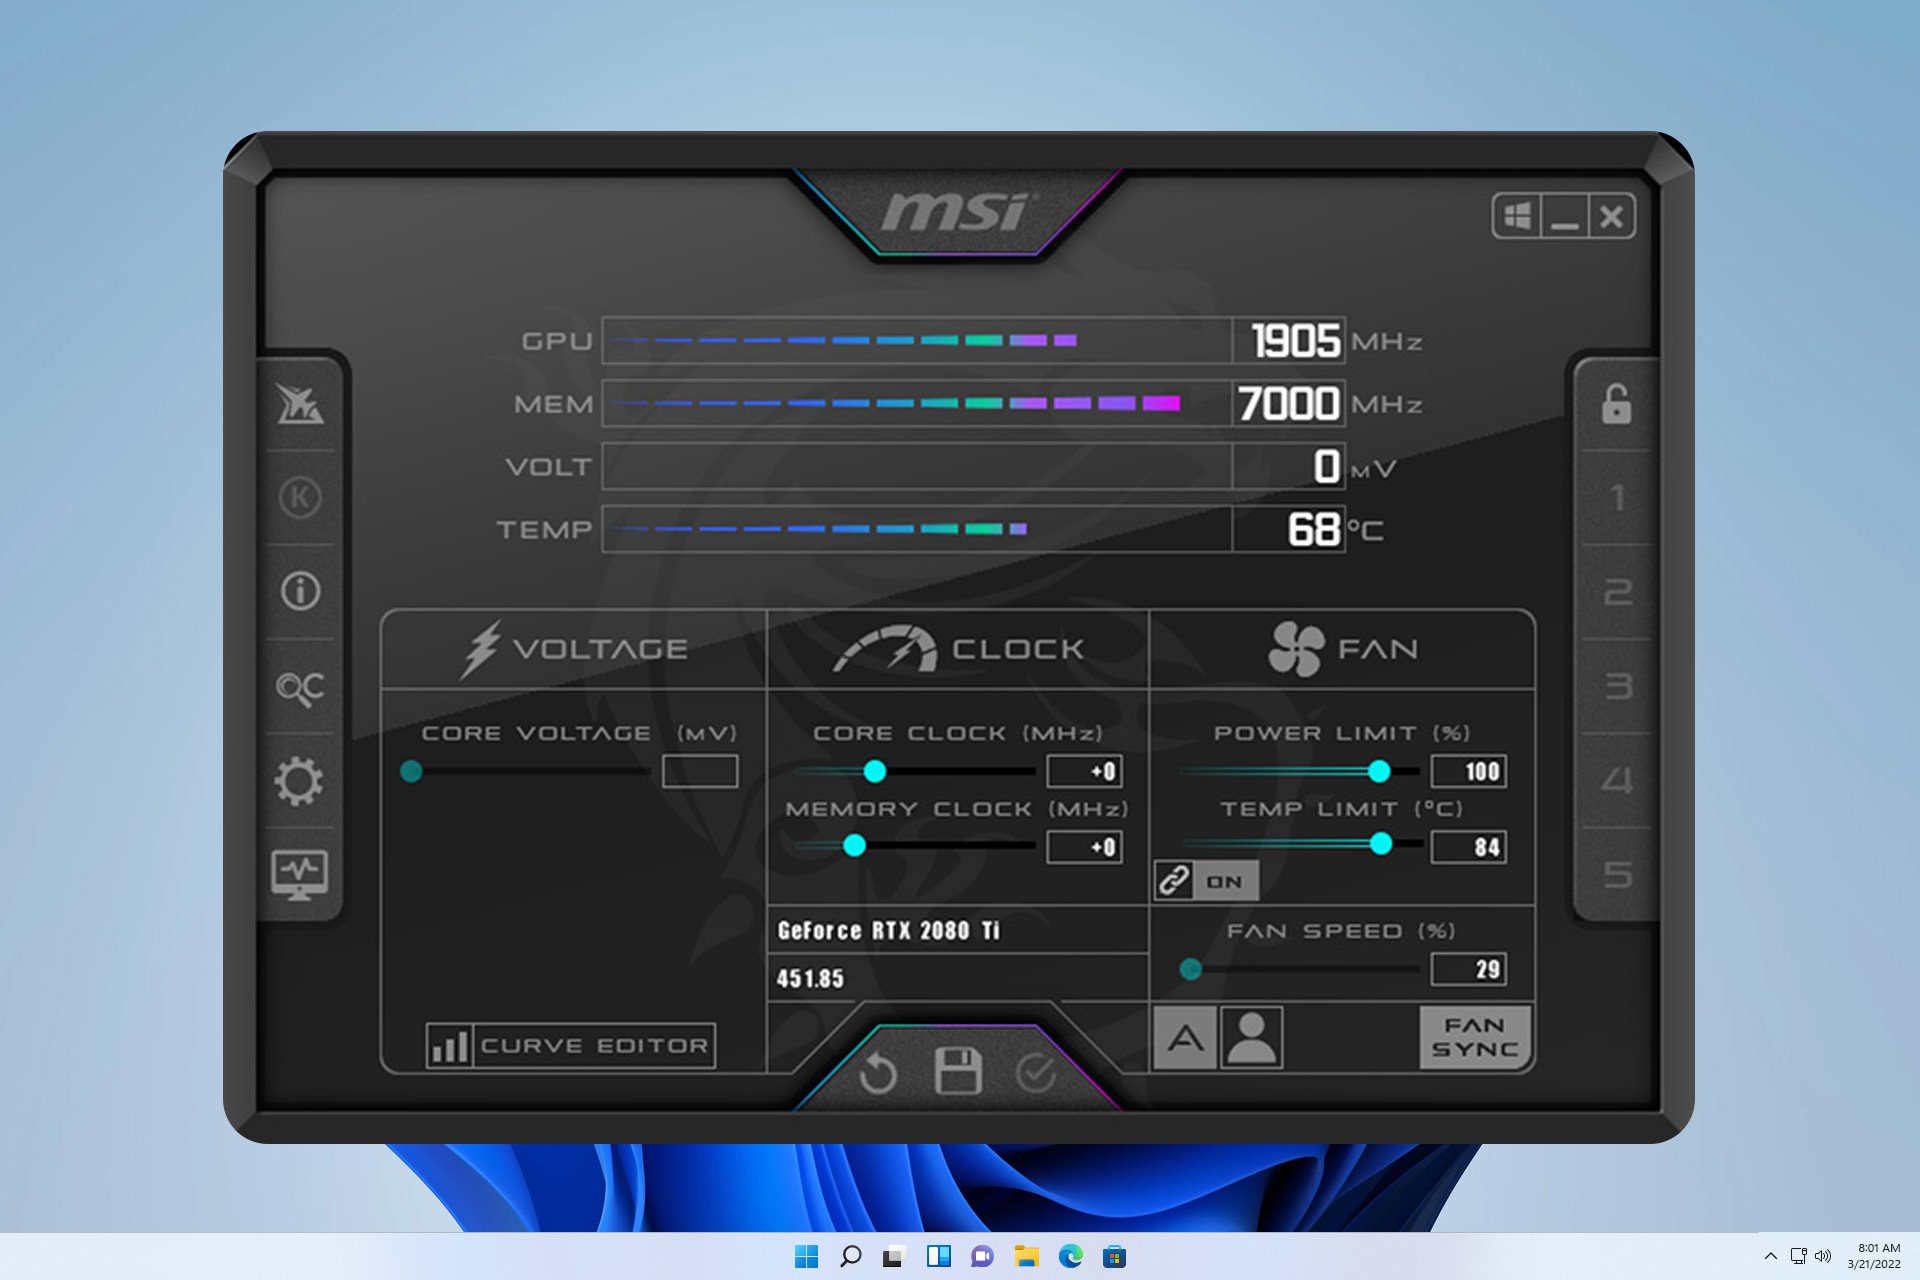Click the Fan panel header
Image resolution: width=1920 pixels, height=1280 pixels.
[x=1342, y=649]
